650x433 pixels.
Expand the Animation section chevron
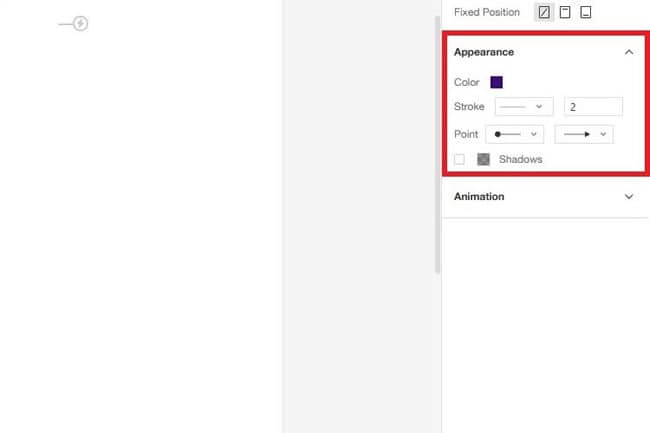628,196
